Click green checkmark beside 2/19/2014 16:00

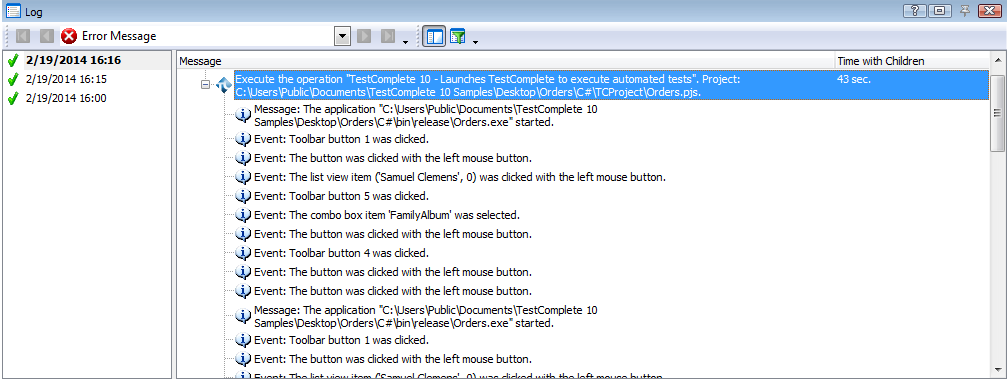click(12, 98)
